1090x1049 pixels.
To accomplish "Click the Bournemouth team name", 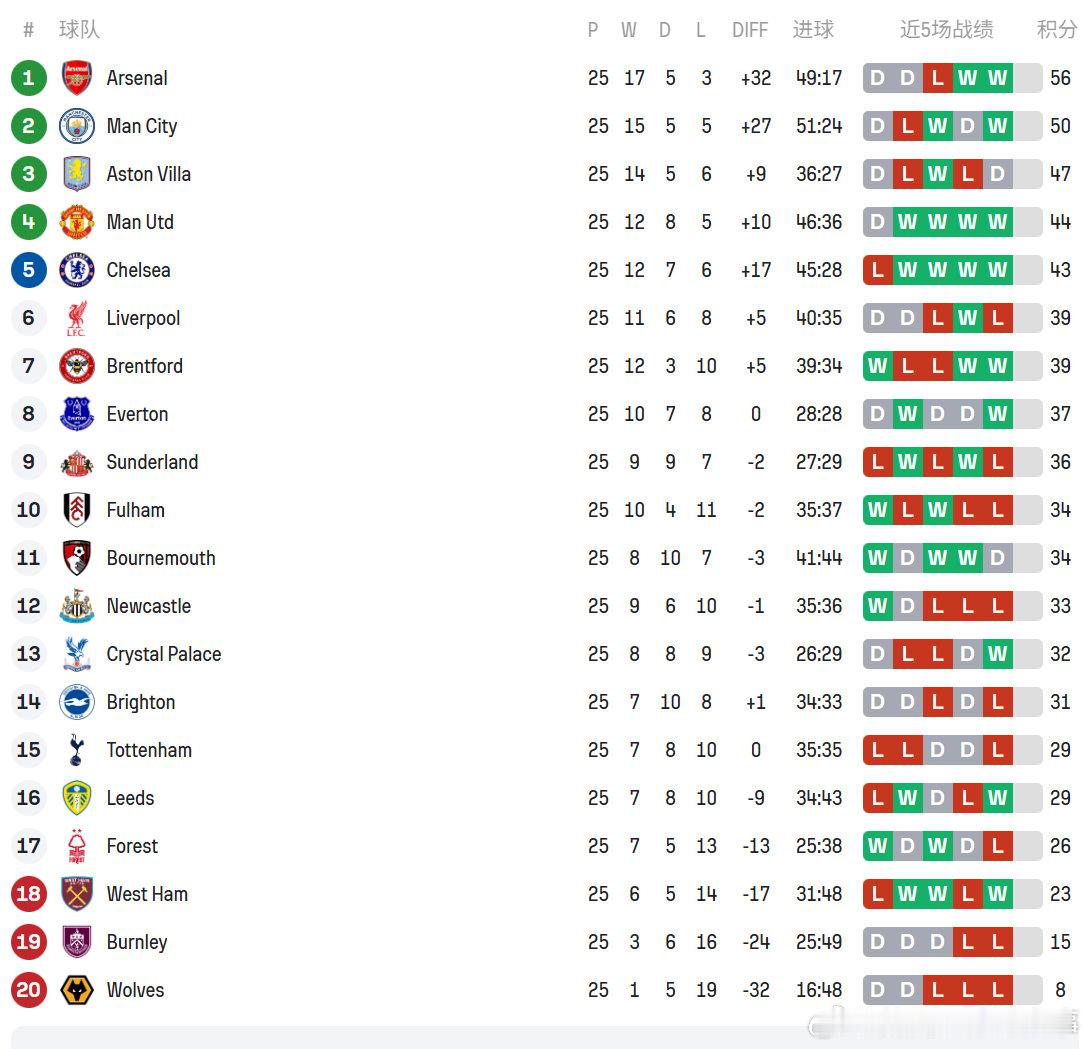I will (161, 558).
